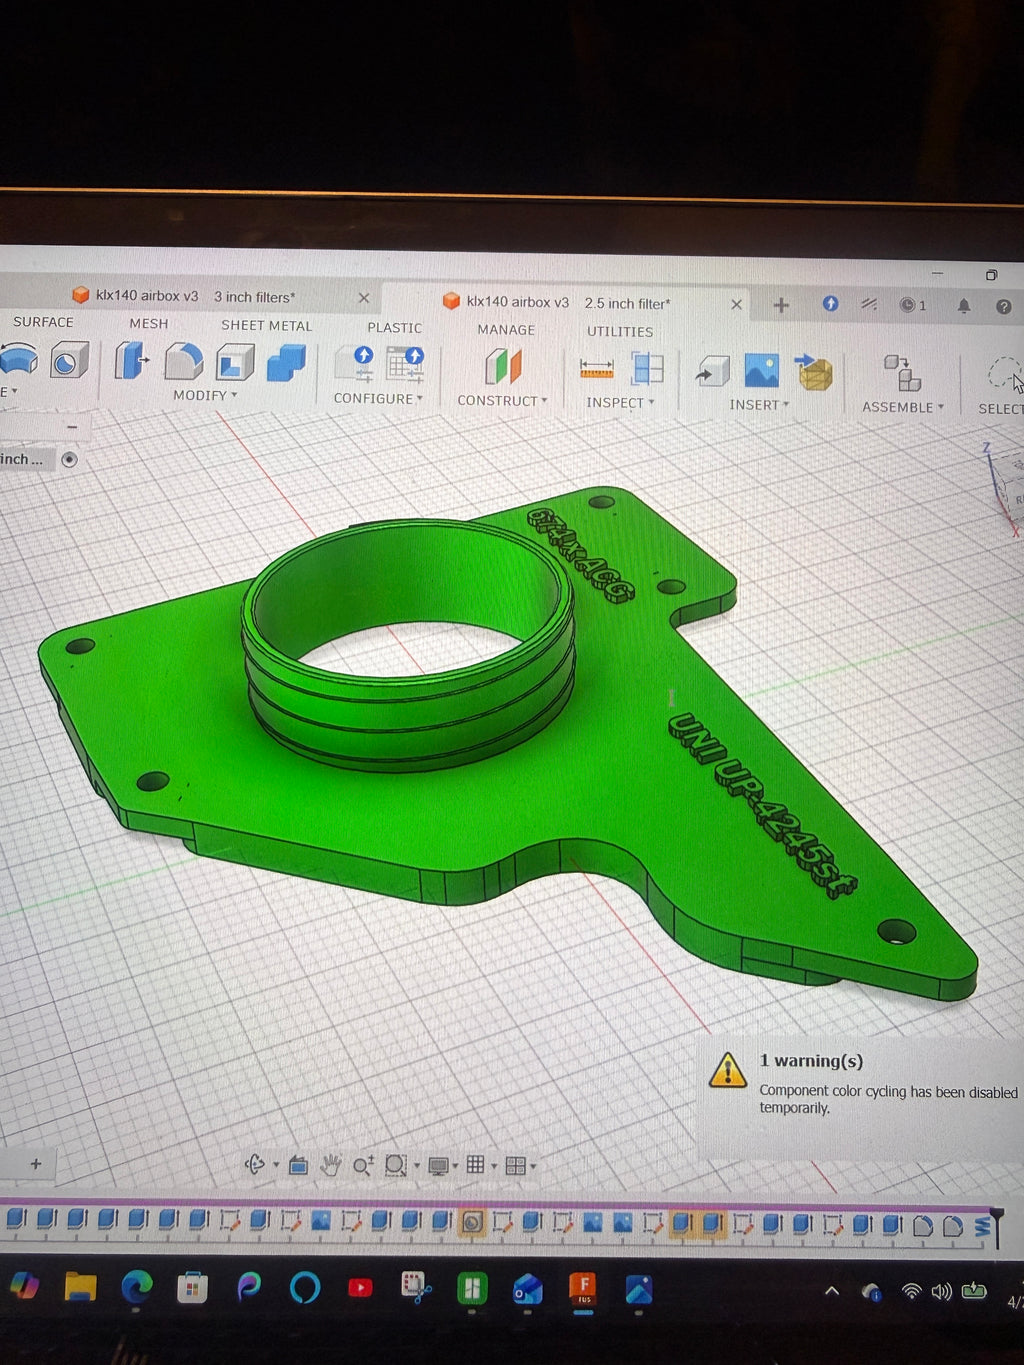Switch to the PLASTIC tab
Screen dimensions: 1024x1365
pyautogui.click(x=394, y=327)
